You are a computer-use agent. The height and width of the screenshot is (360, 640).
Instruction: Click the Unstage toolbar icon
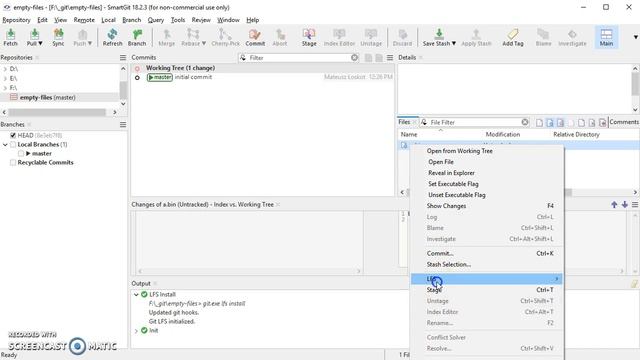click(x=371, y=38)
